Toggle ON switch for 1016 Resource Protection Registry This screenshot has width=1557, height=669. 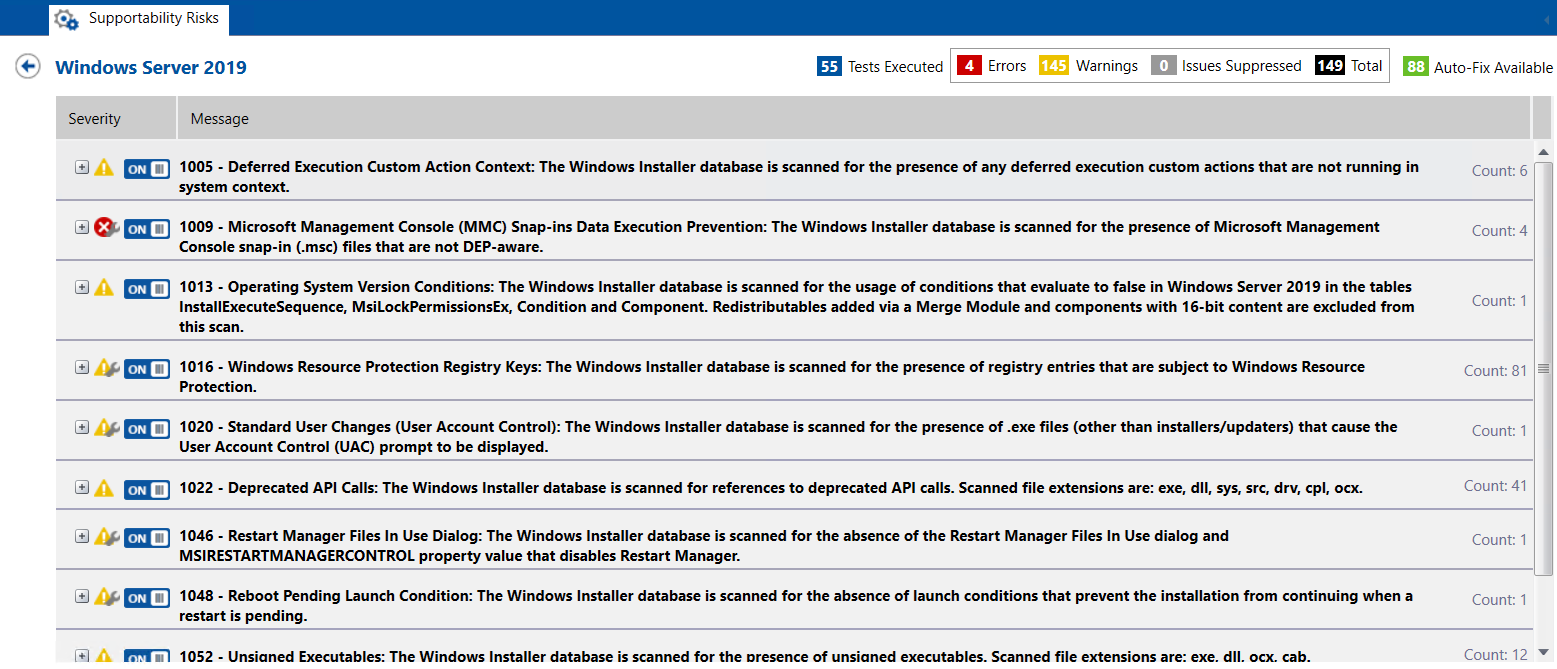point(147,369)
